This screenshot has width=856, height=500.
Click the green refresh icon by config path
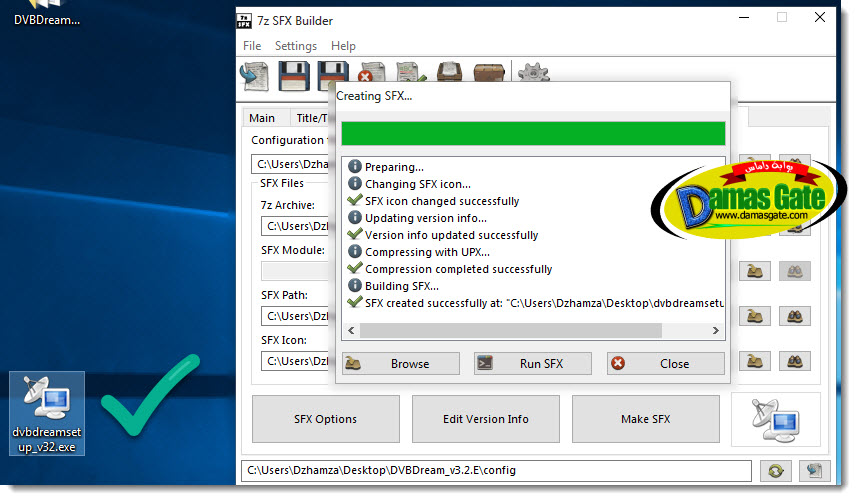pos(775,471)
